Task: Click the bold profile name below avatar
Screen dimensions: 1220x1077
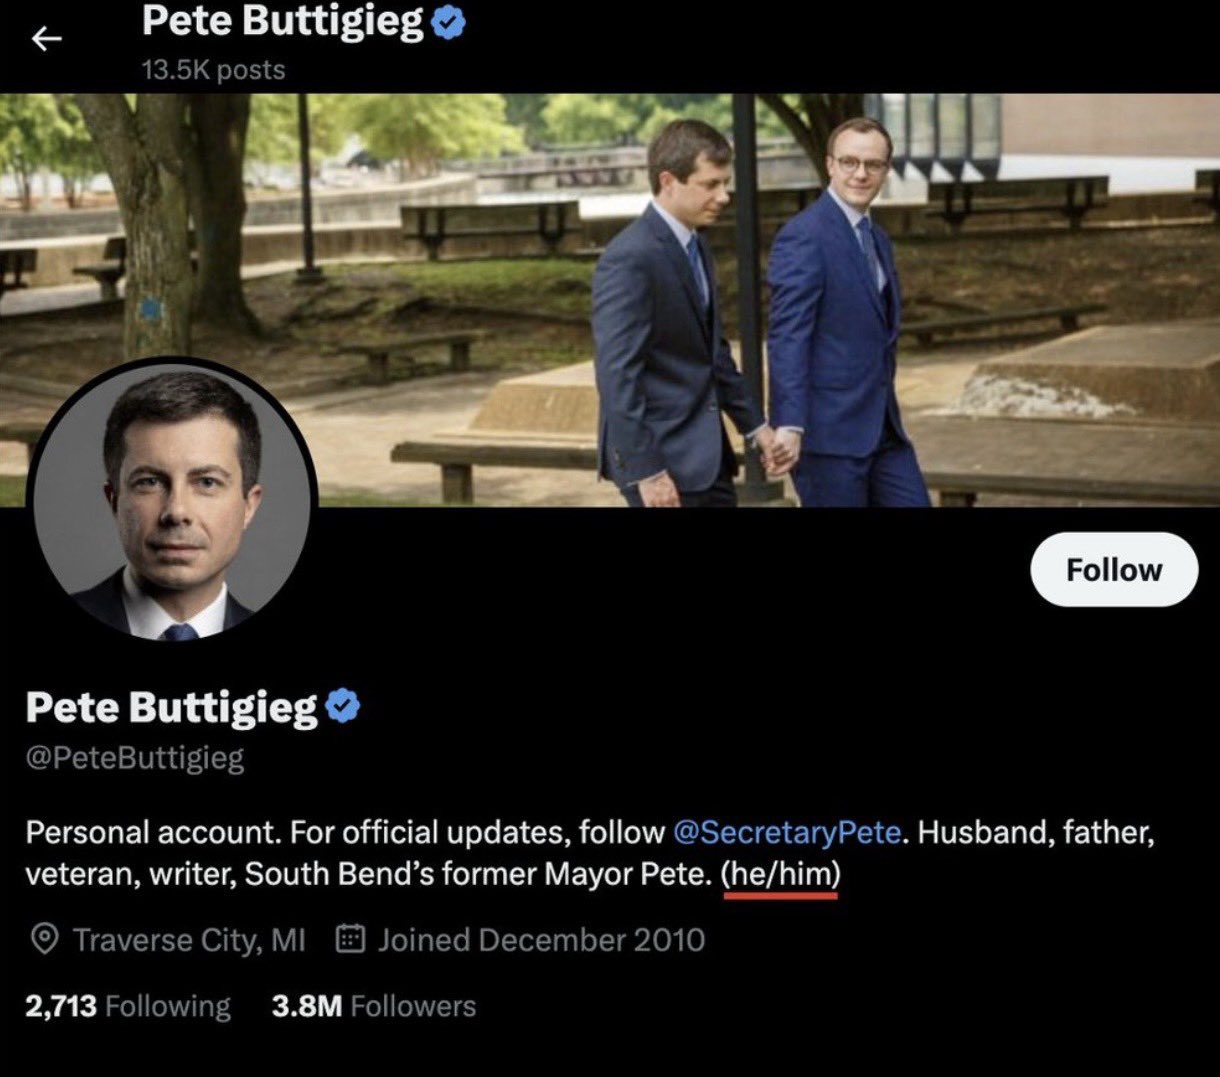Action: pyautogui.click(x=171, y=707)
